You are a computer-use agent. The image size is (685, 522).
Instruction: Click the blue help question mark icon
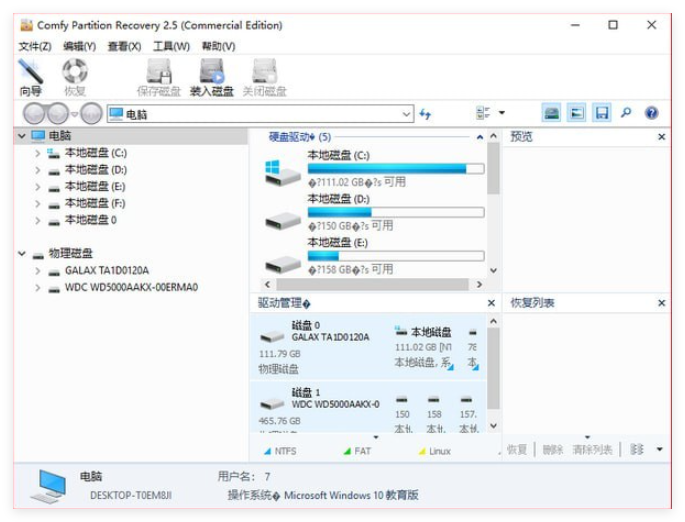651,114
